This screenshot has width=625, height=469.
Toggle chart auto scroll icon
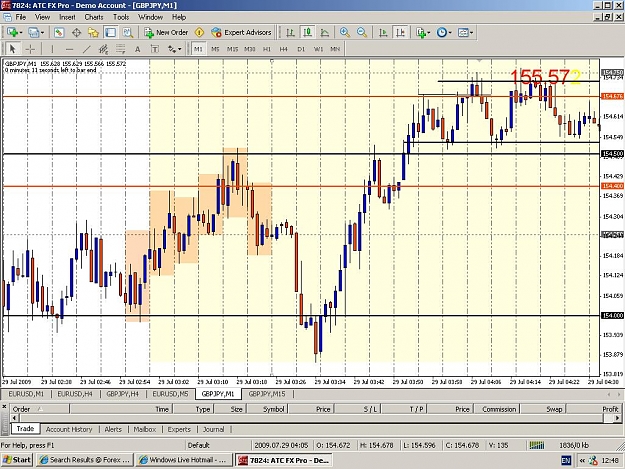[x=383, y=33]
